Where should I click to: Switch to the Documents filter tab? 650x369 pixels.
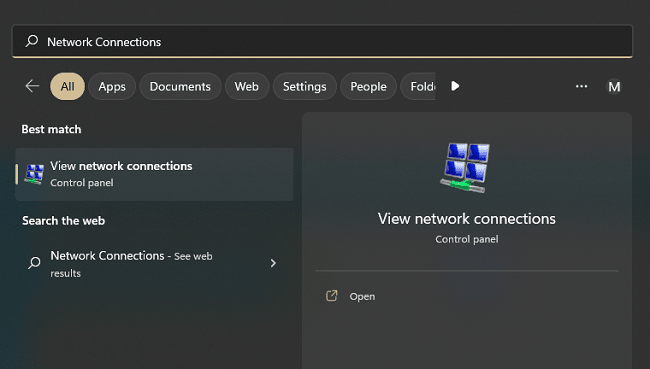(x=180, y=86)
